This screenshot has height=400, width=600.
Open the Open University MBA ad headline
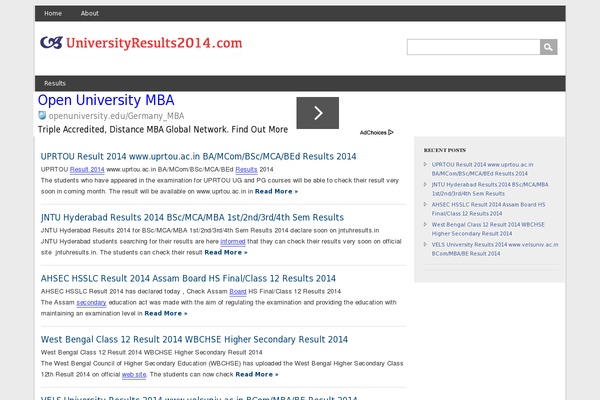click(106, 100)
